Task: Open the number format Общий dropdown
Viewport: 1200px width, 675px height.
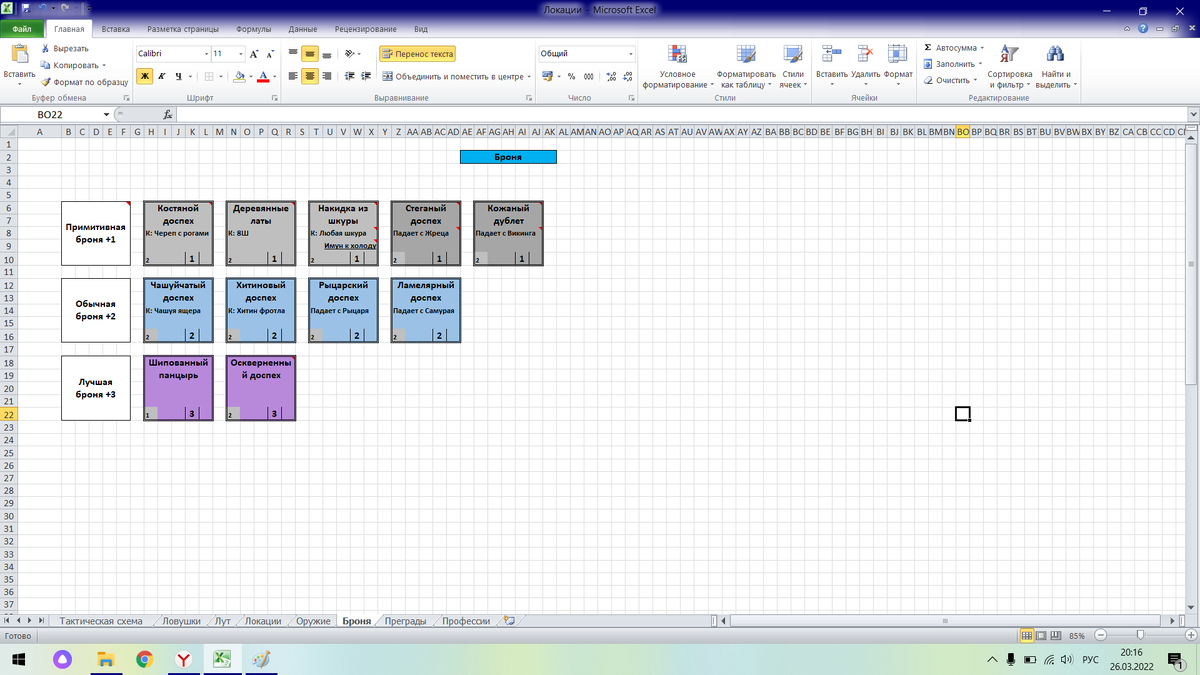Action: (x=632, y=53)
